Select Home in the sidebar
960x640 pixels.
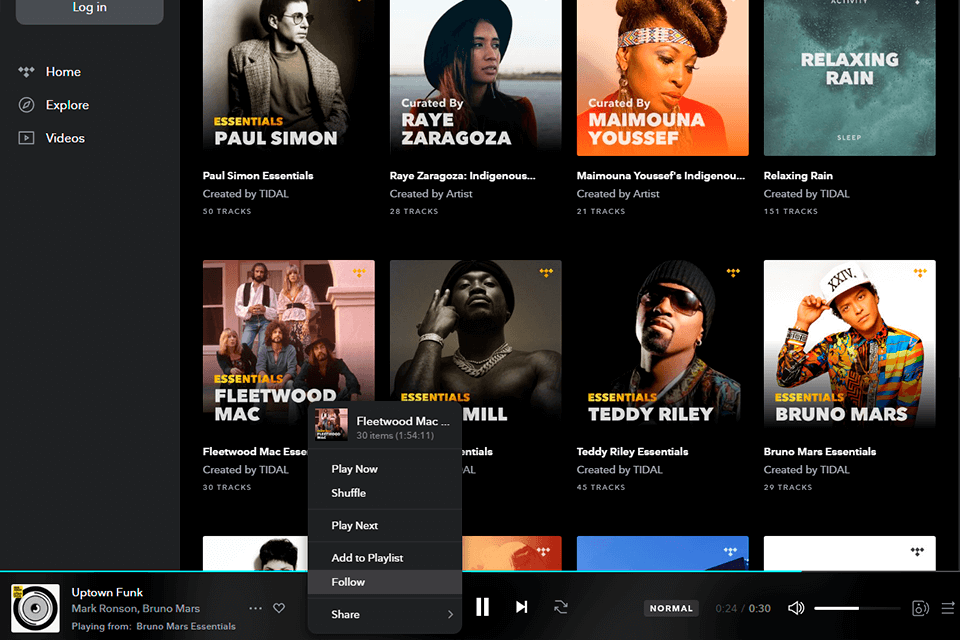click(63, 71)
